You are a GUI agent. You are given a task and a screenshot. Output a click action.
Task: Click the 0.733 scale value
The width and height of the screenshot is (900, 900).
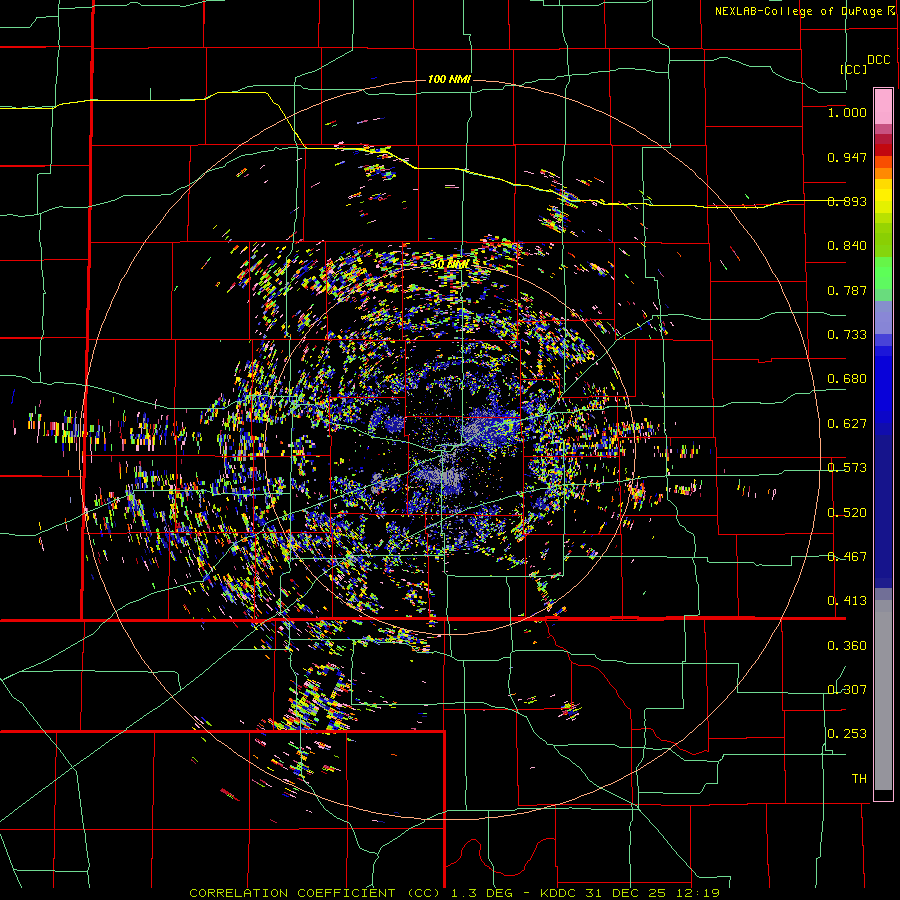coord(847,335)
